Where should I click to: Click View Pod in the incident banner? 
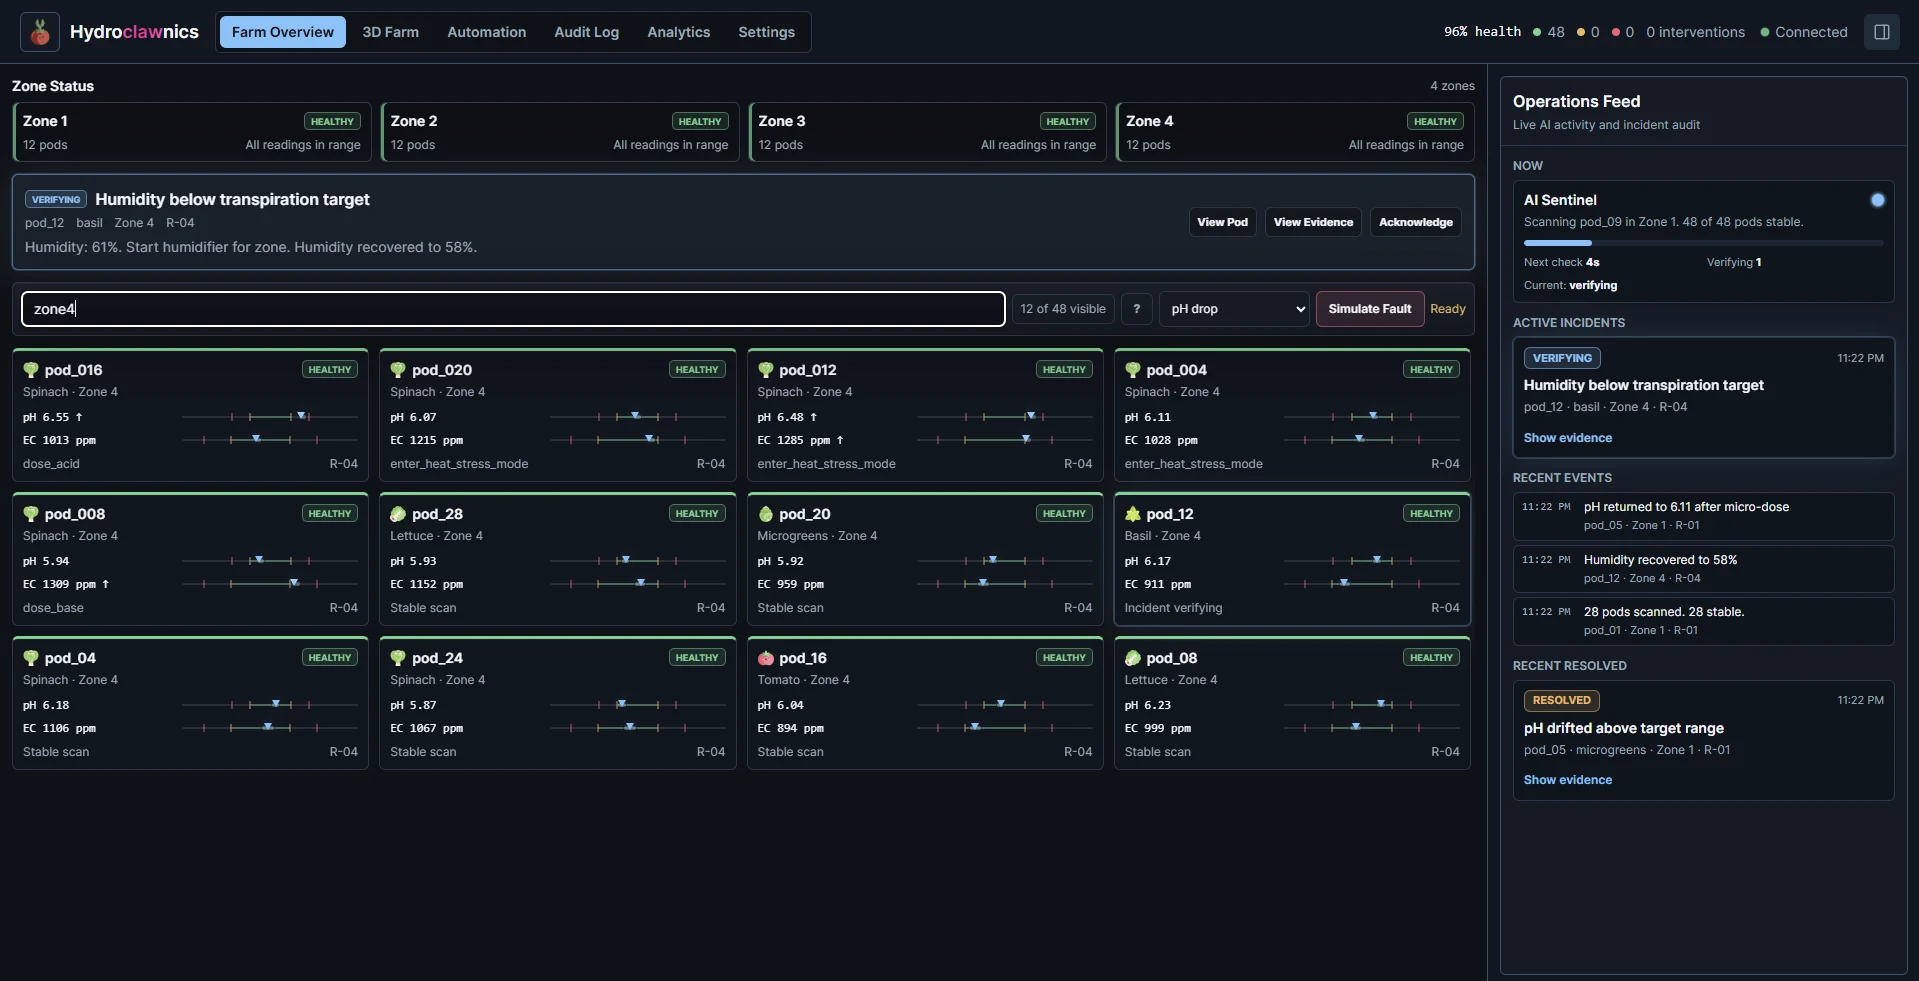(x=1222, y=222)
